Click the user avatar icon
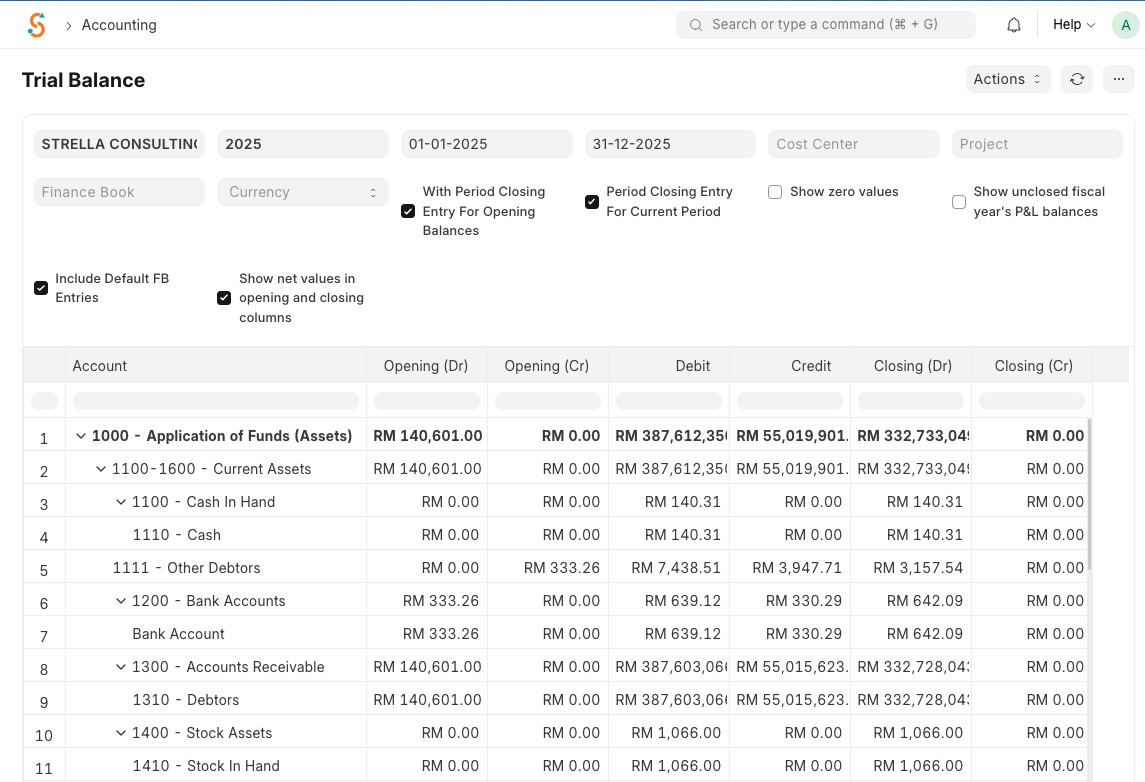The width and height of the screenshot is (1145, 782). coord(1126,25)
